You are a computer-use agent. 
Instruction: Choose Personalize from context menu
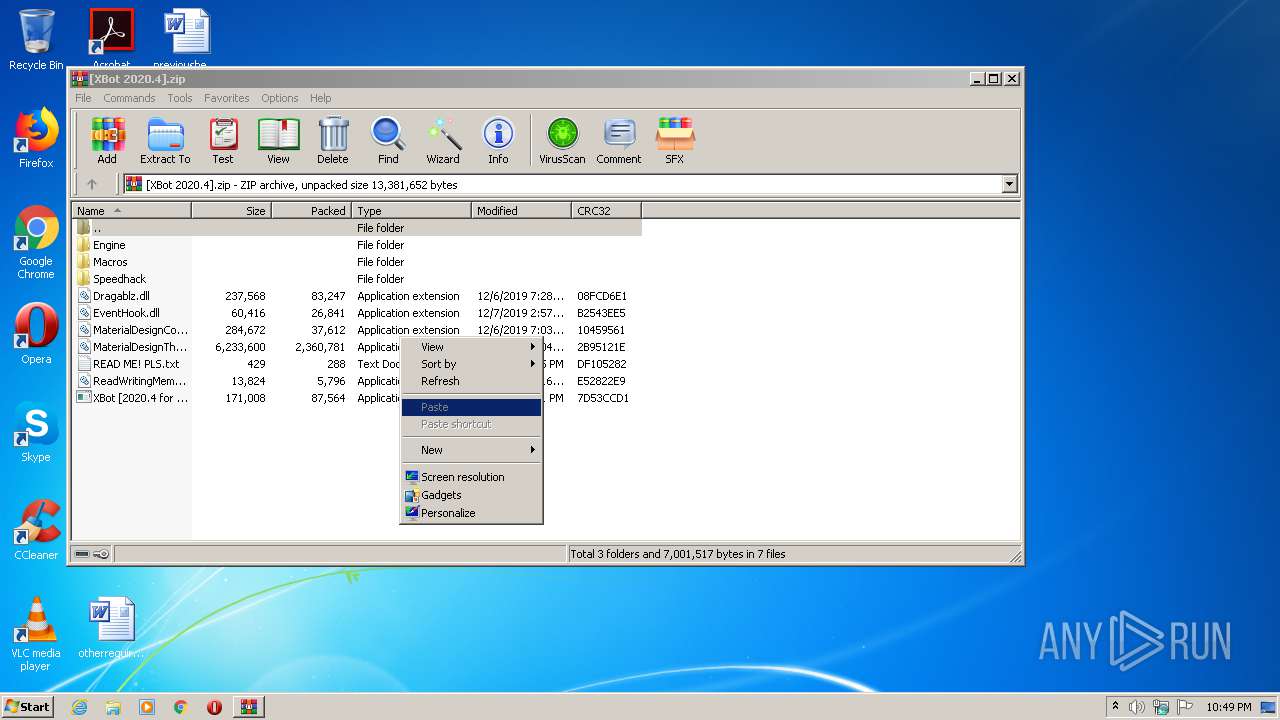pos(471,513)
